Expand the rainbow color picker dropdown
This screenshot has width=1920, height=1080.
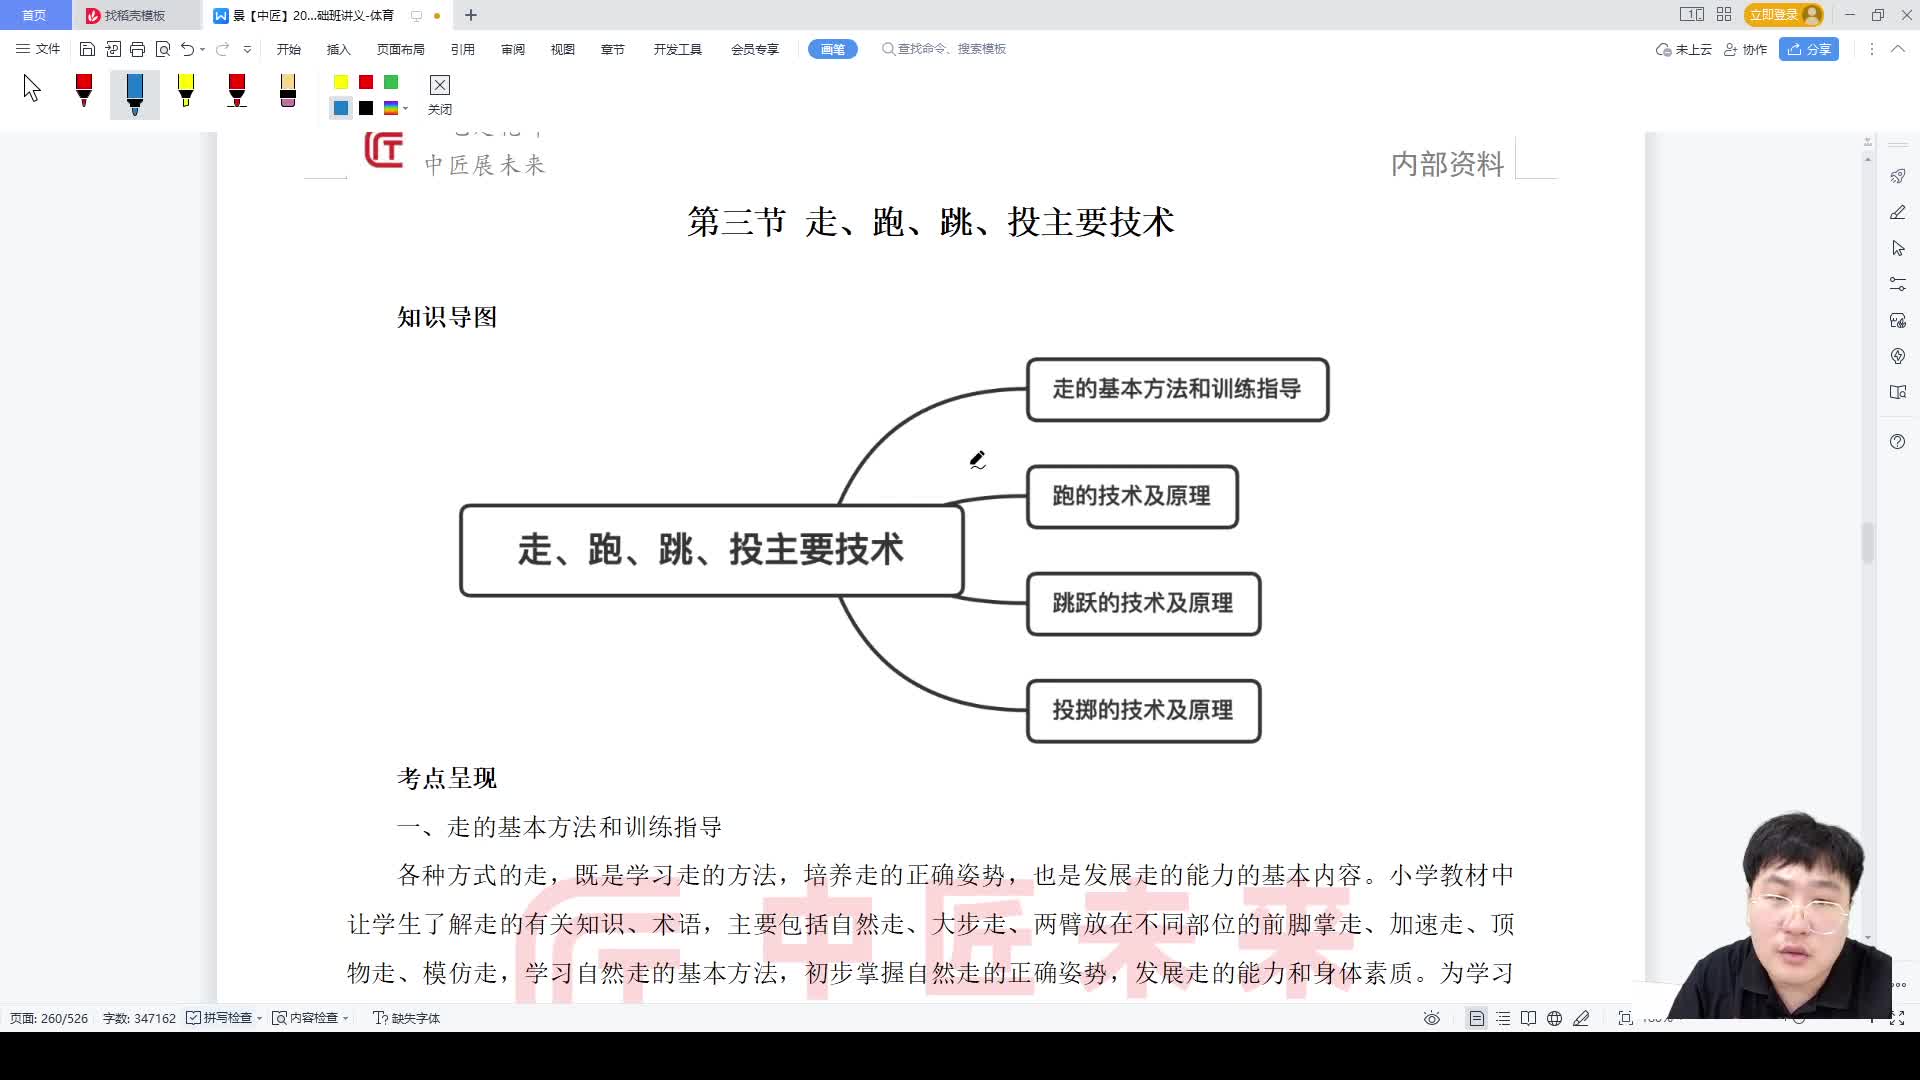405,108
